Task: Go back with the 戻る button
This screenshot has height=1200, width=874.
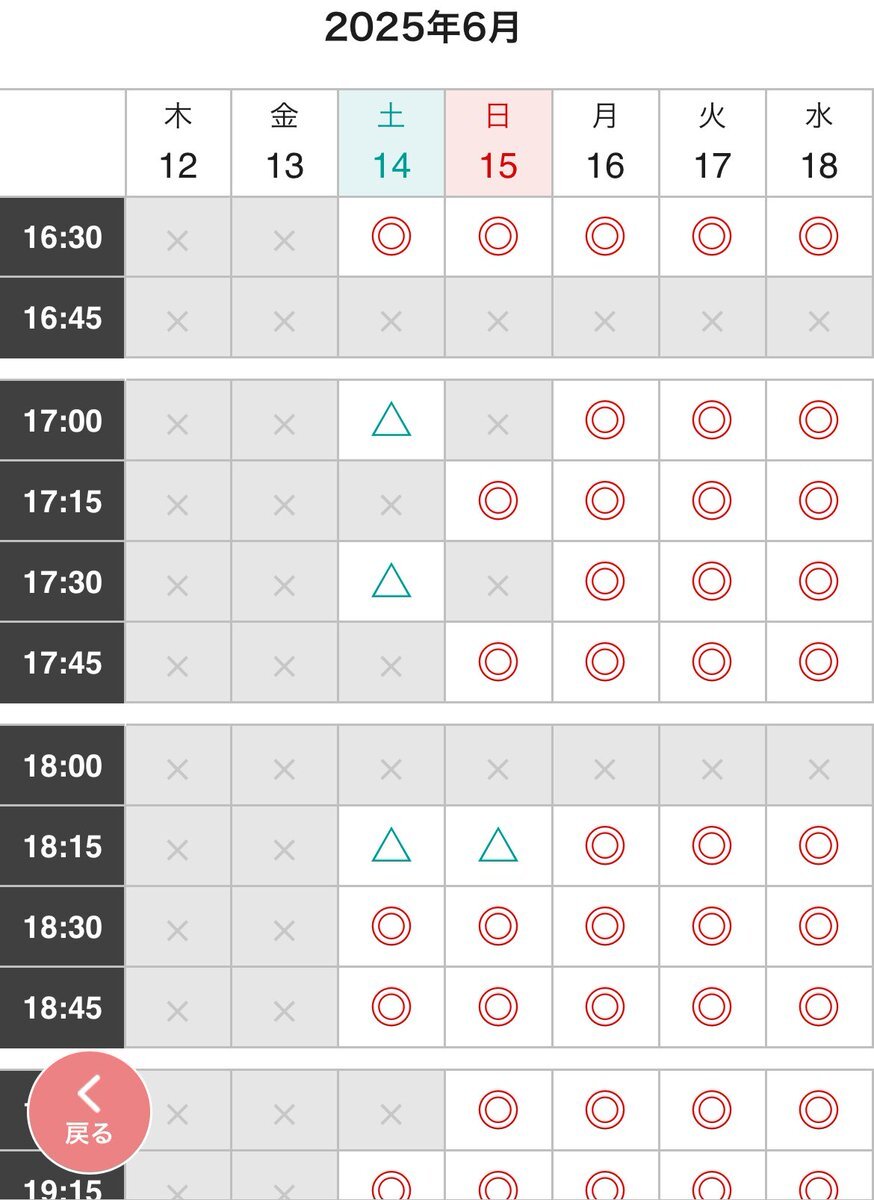Action: click(89, 1112)
